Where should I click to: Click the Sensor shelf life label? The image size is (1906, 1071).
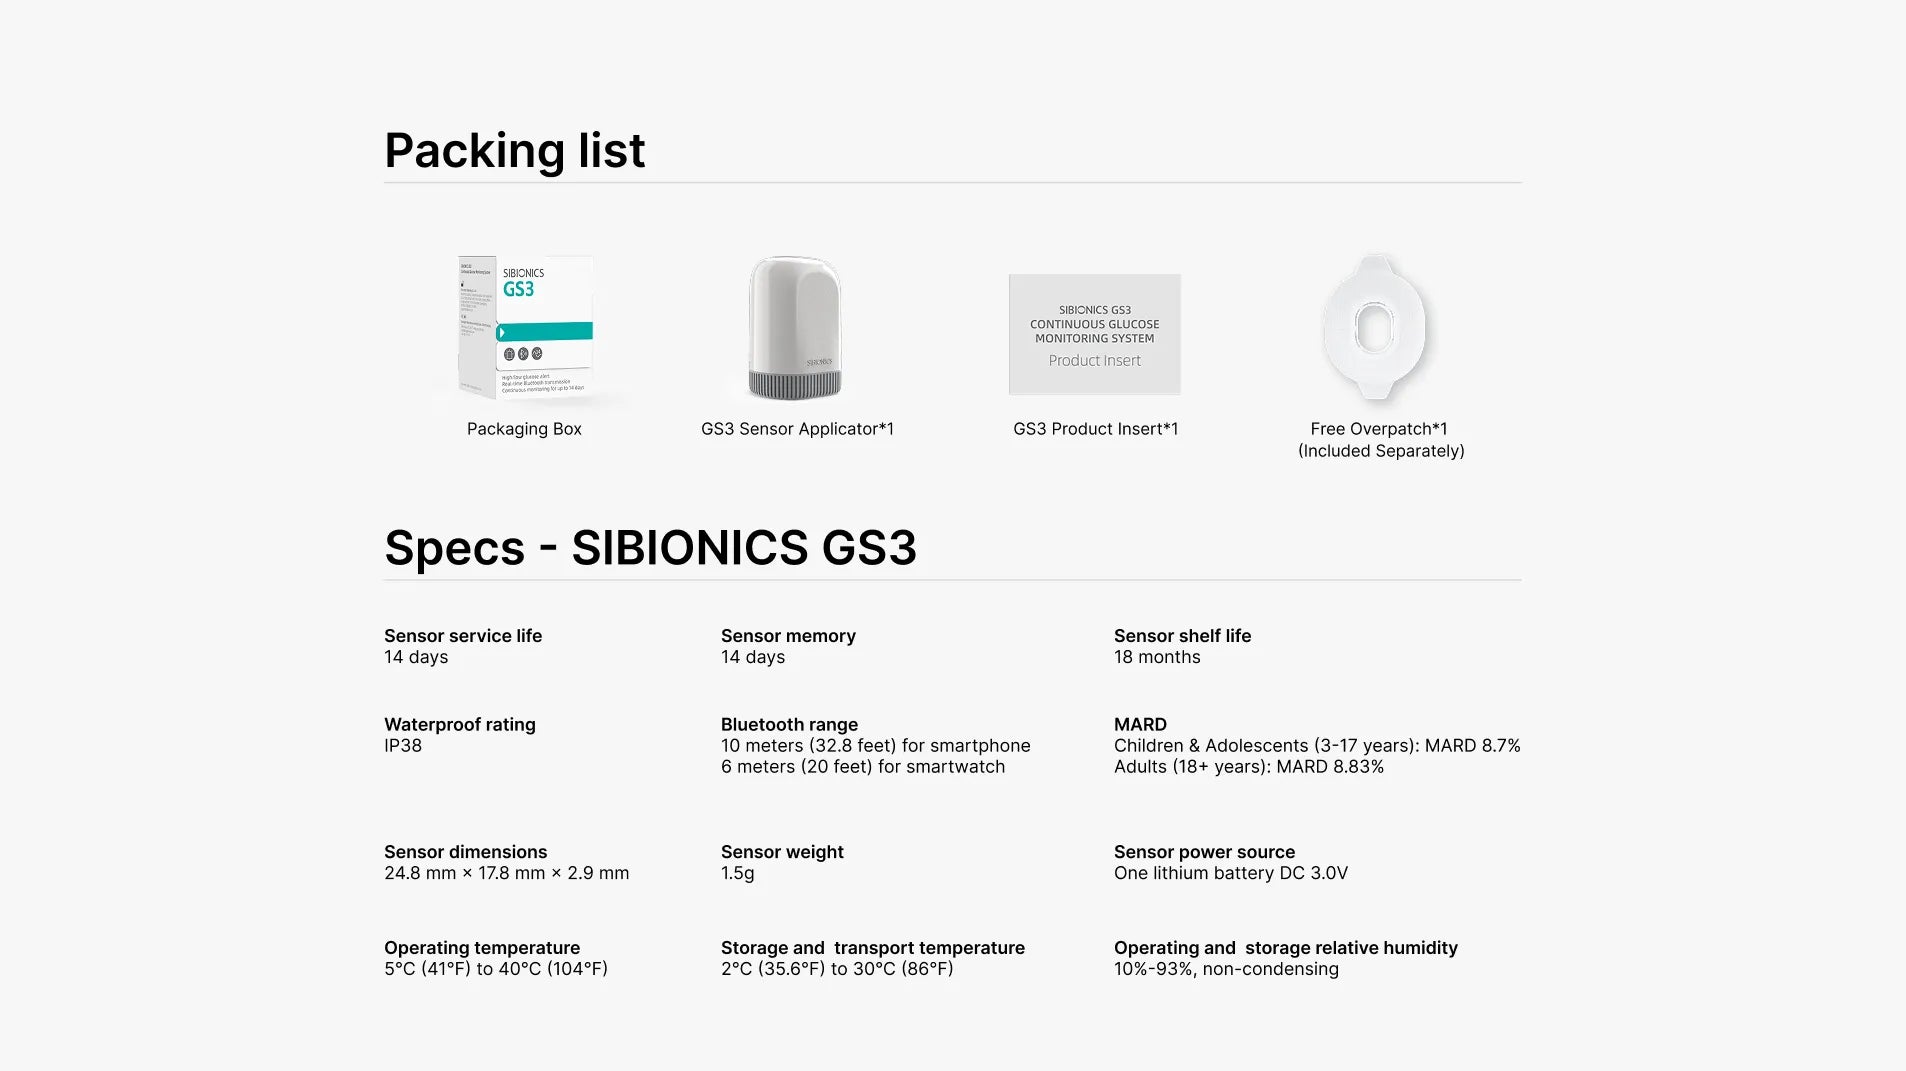coord(1182,636)
